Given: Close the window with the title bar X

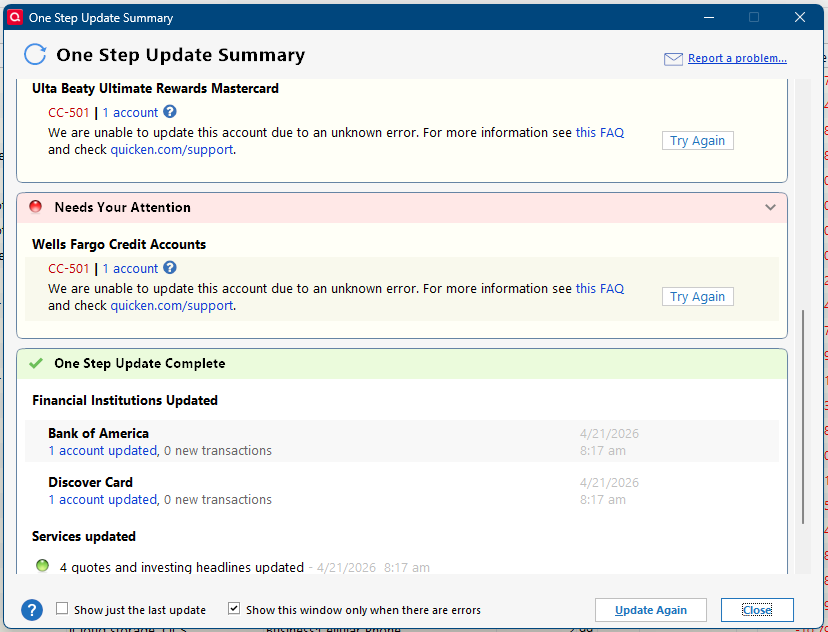Looking at the screenshot, I should pyautogui.click(x=799, y=17).
